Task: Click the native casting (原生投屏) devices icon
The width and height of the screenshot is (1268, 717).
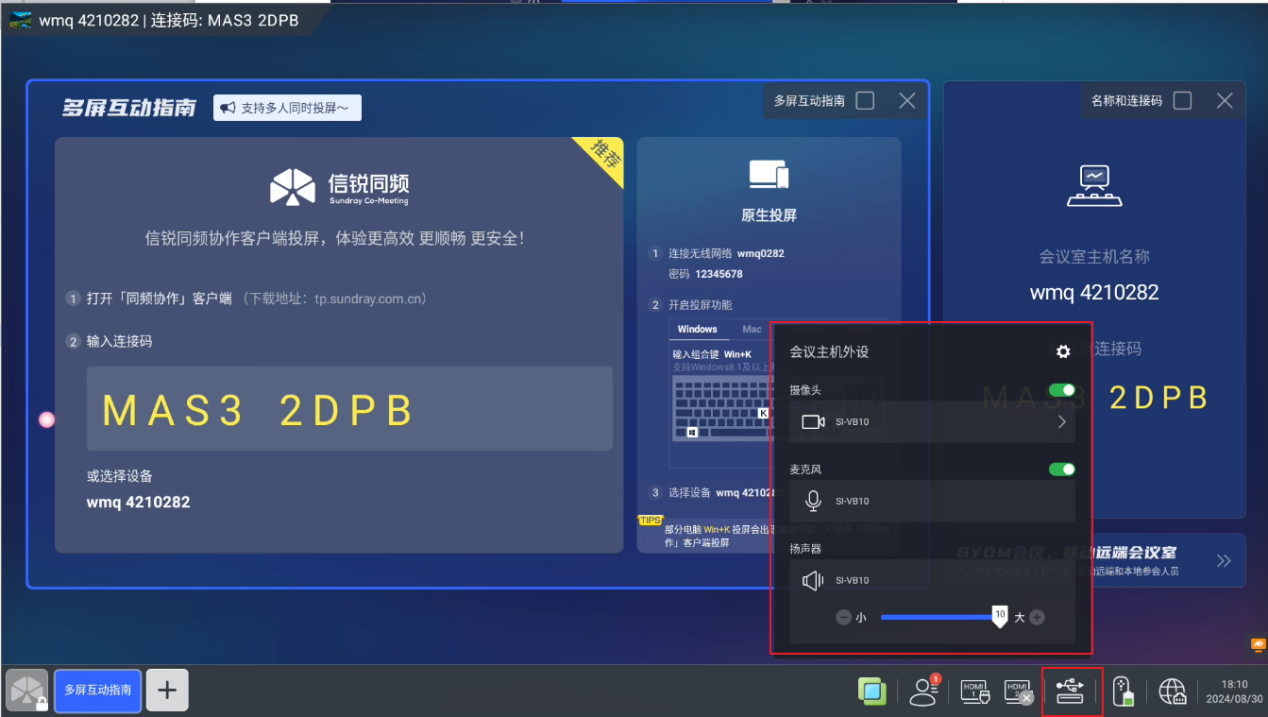Action: coord(768,174)
